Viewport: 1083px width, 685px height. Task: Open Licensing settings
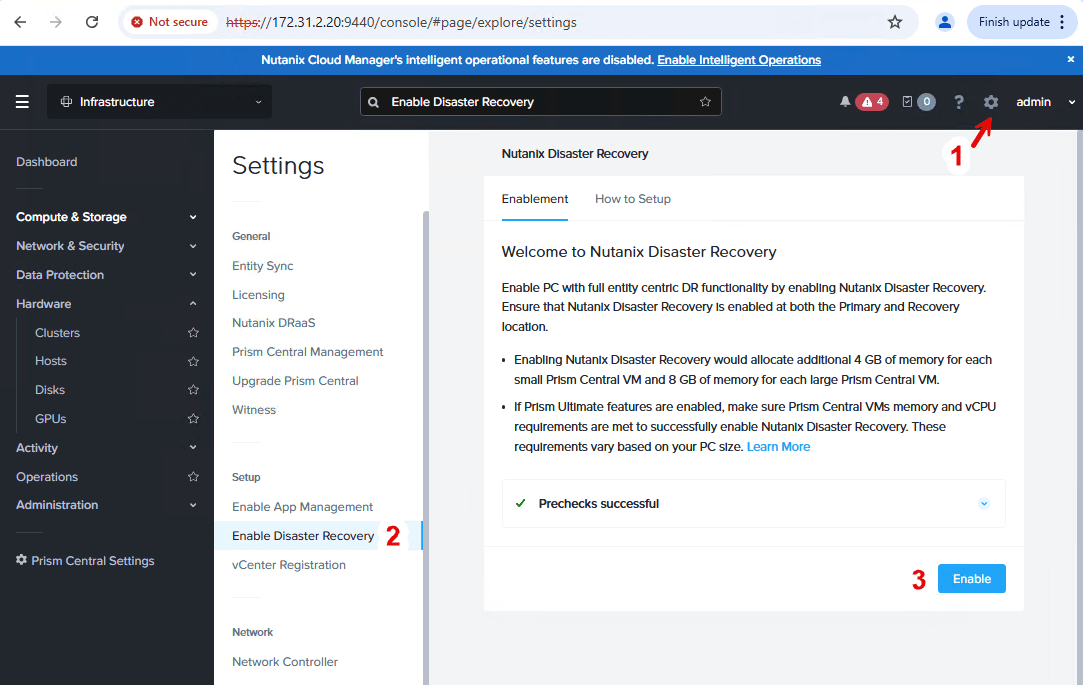[x=258, y=295]
